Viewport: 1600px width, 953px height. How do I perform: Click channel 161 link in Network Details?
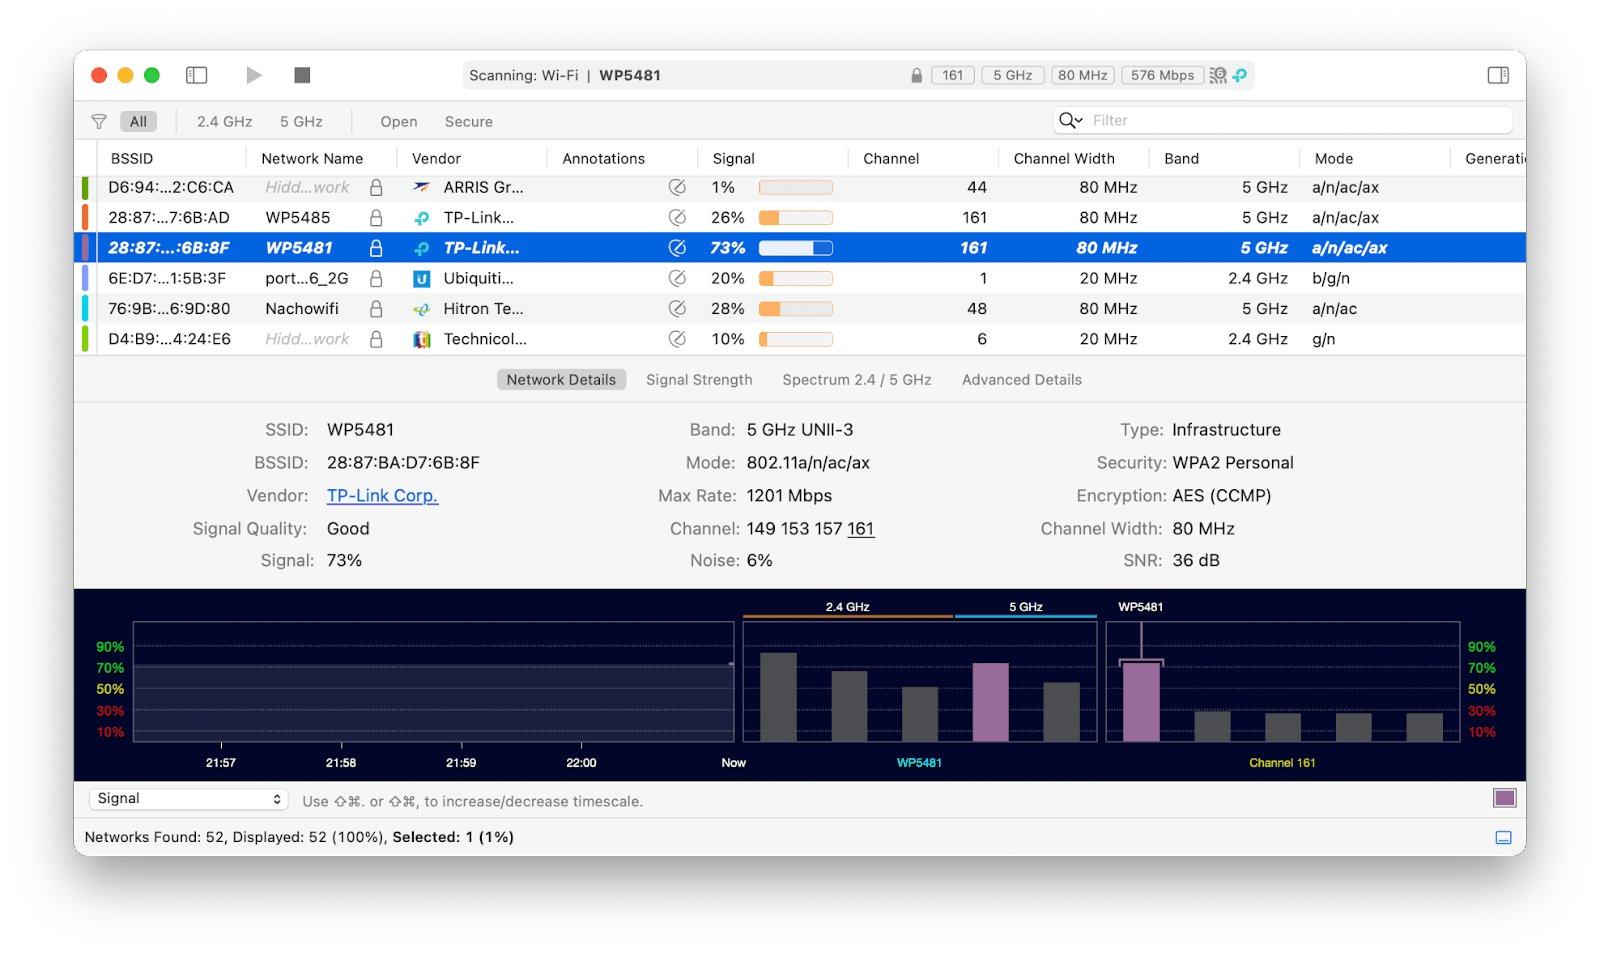(x=861, y=529)
